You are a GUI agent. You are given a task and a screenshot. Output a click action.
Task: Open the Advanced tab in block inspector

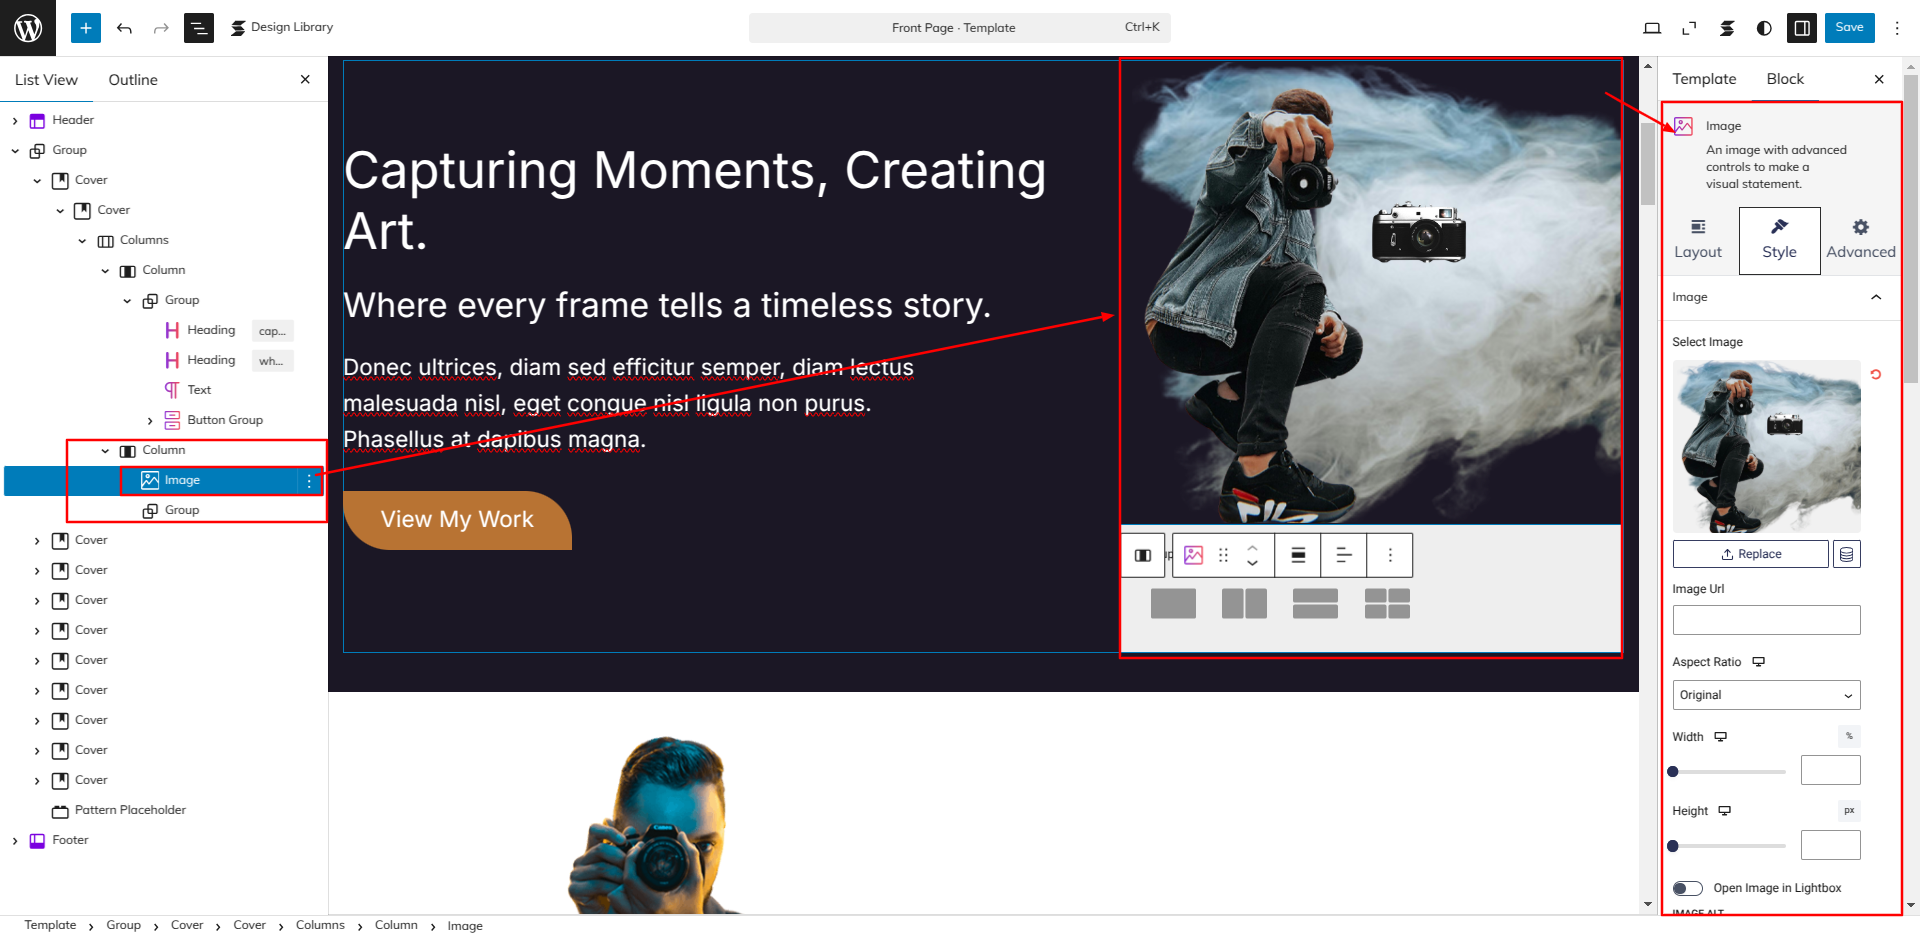[1861, 241]
